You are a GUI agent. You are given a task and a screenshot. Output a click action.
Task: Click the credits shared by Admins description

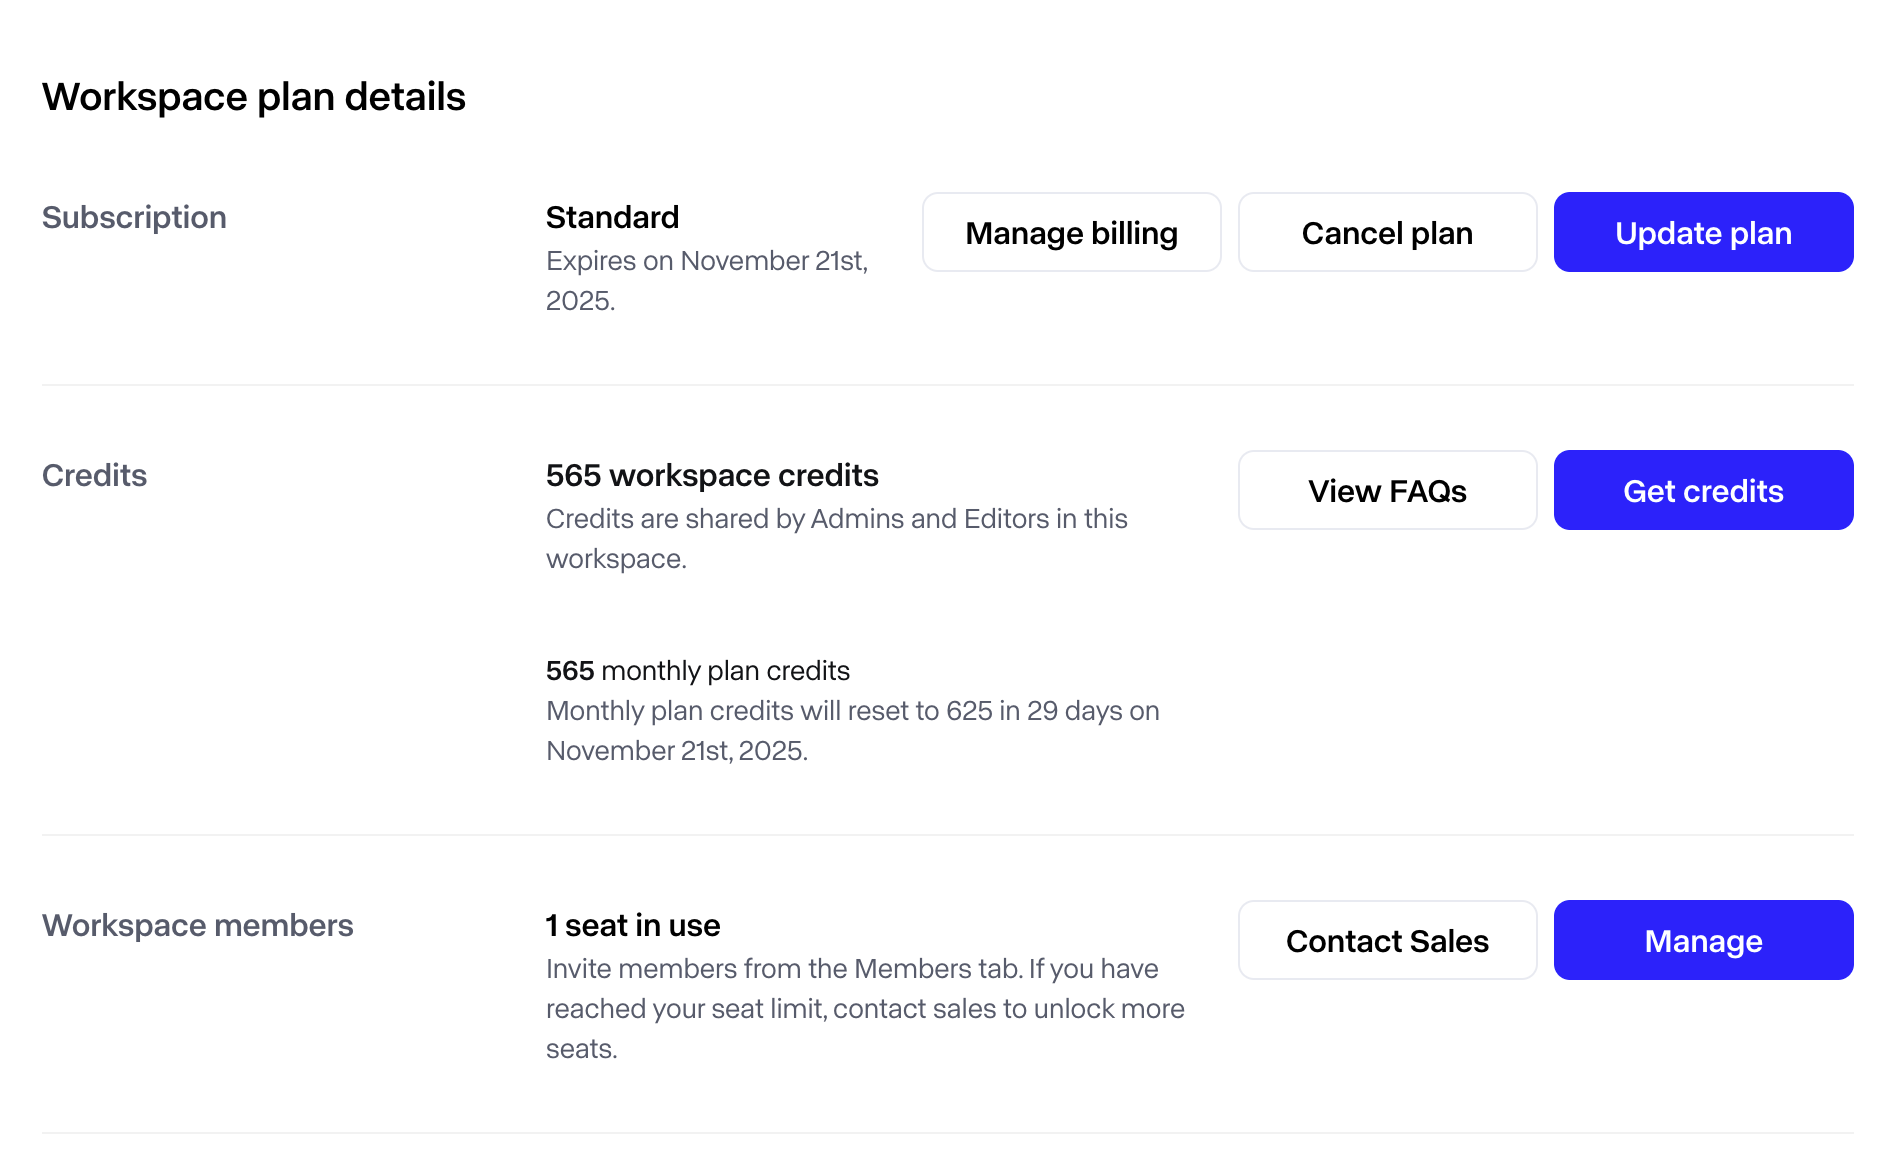click(836, 538)
